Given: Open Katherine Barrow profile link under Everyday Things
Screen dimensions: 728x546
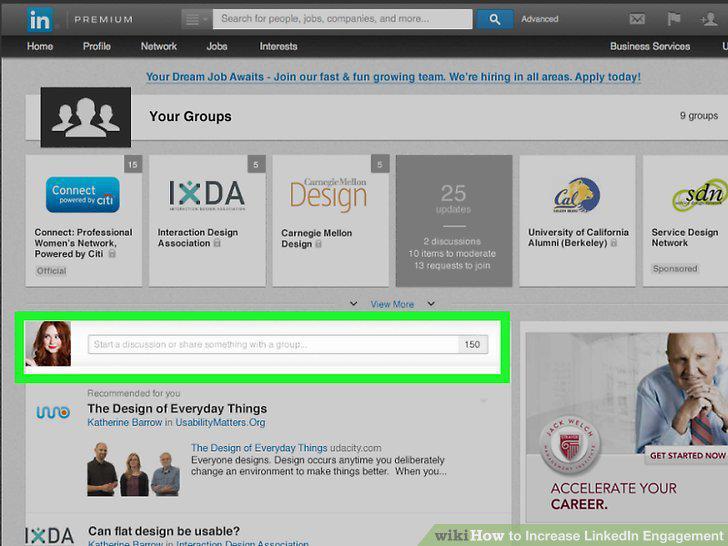Looking at the screenshot, I should [124, 422].
